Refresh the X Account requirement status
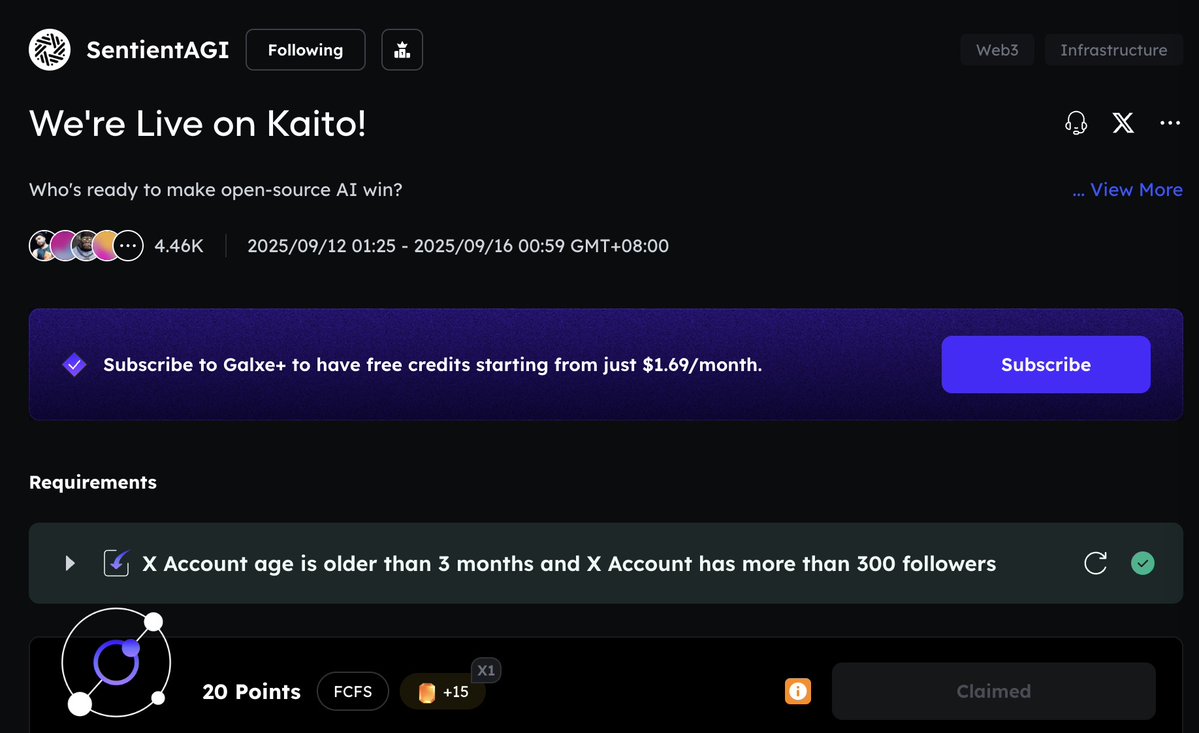The height and width of the screenshot is (733, 1199). [x=1095, y=563]
